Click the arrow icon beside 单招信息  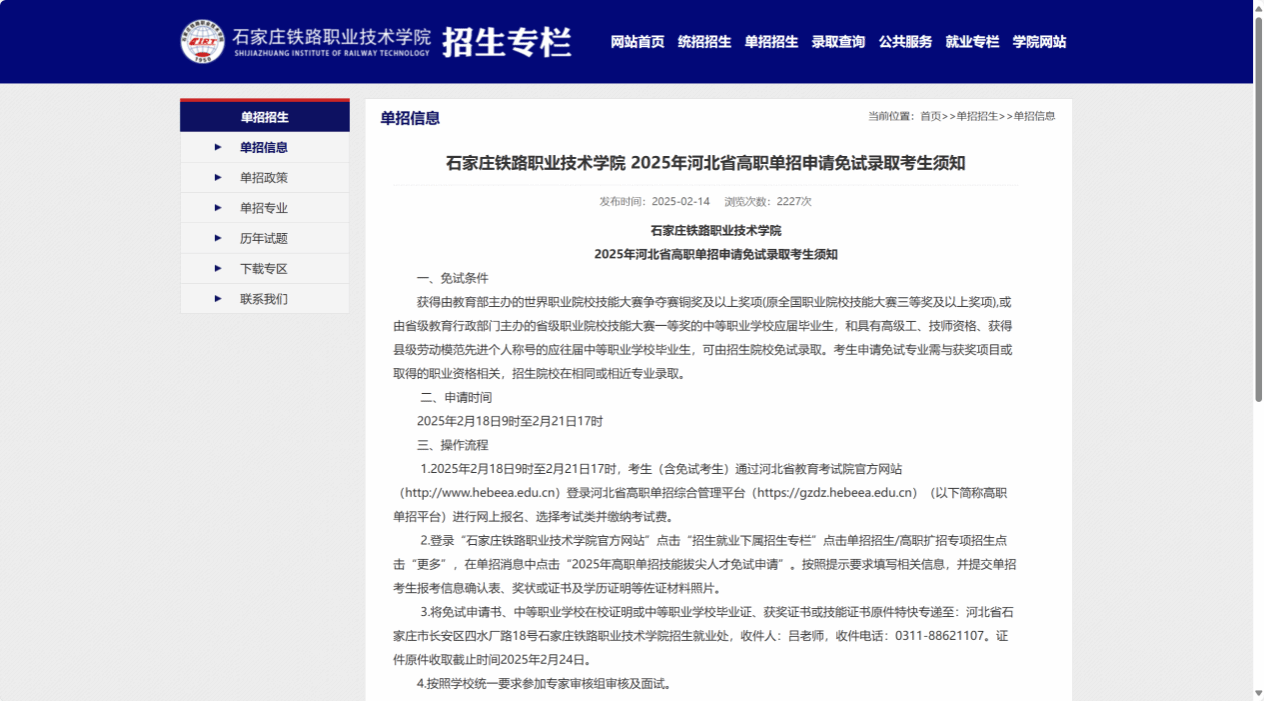(x=218, y=147)
